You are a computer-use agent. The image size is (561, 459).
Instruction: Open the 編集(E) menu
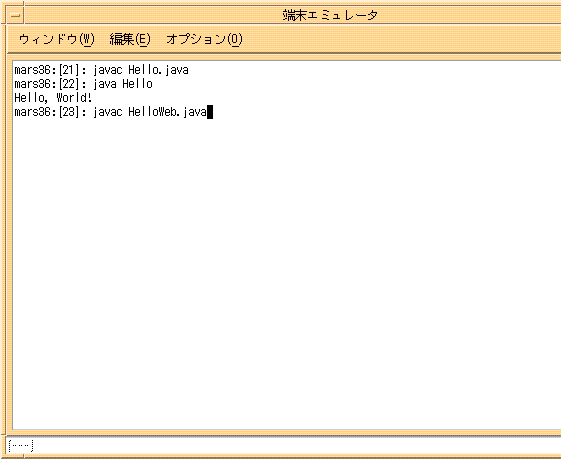point(130,39)
